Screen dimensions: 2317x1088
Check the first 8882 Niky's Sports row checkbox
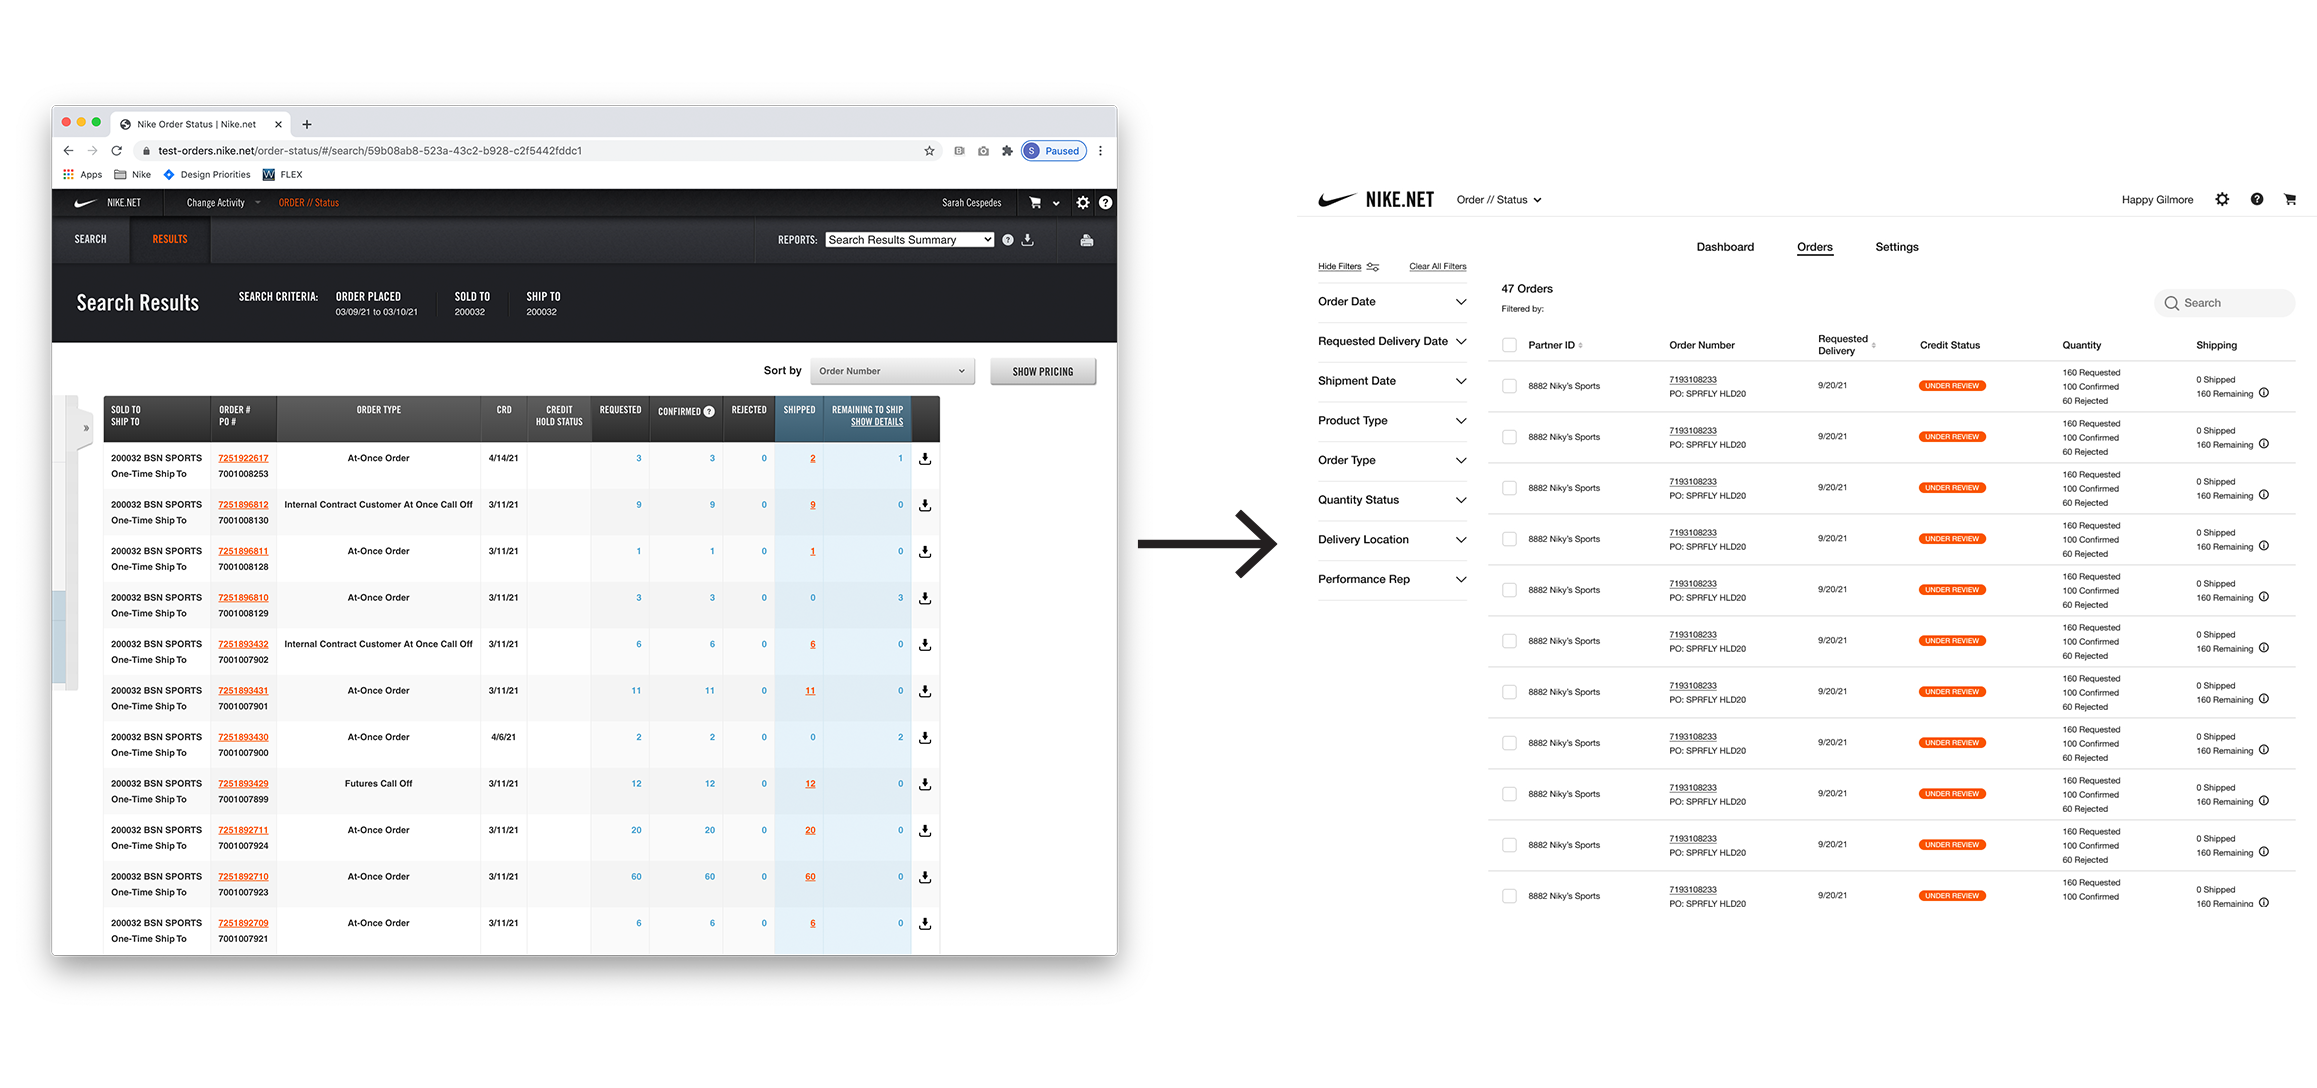click(x=1509, y=386)
